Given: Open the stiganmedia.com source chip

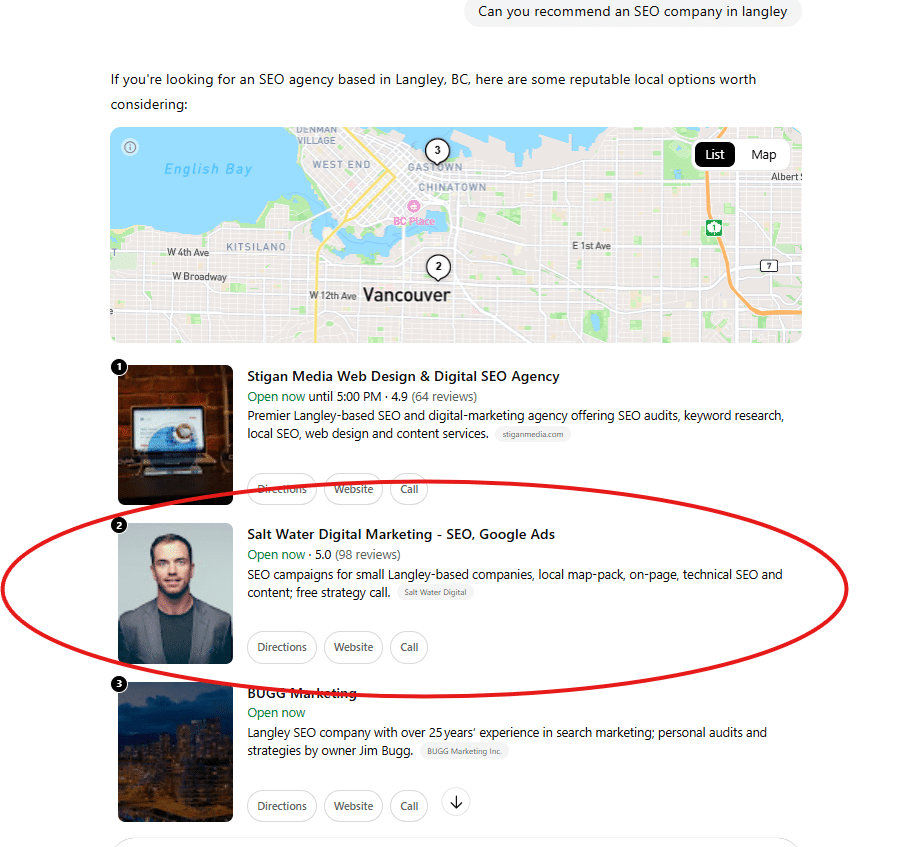Looking at the screenshot, I should tap(533, 435).
